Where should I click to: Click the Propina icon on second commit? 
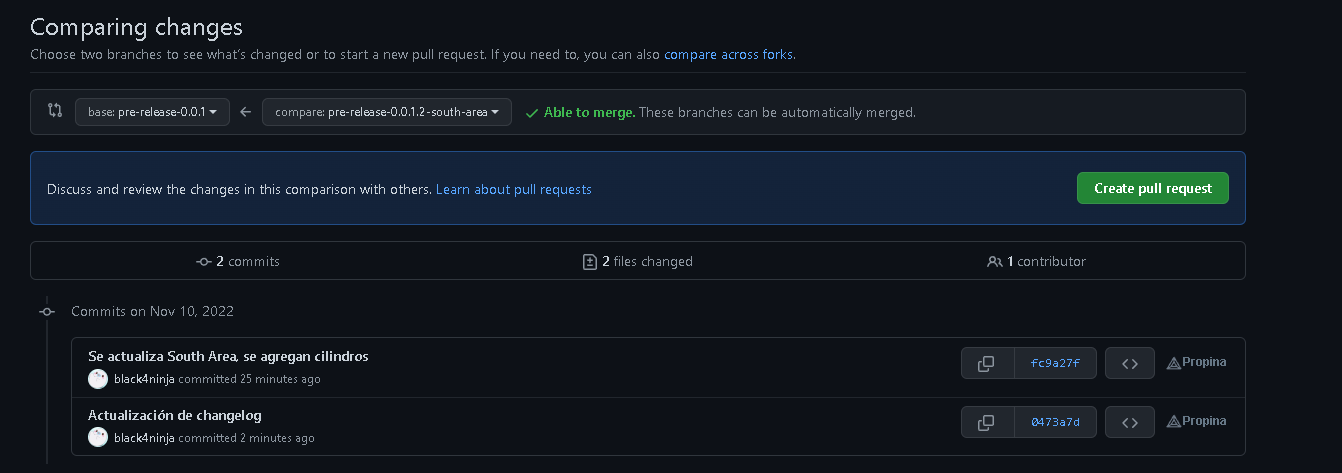[x=1174, y=422]
